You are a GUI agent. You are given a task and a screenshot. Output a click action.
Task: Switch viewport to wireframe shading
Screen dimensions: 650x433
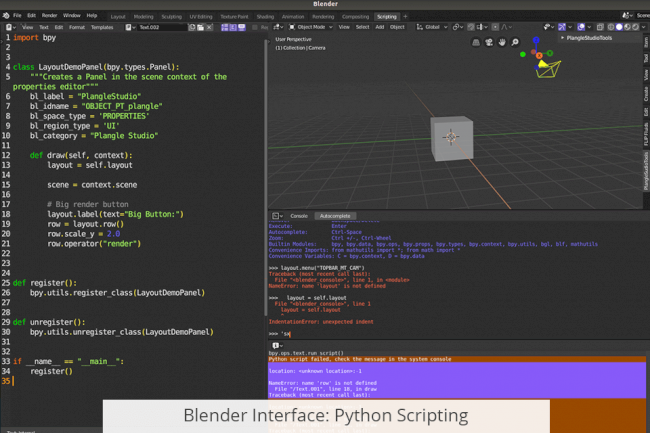click(611, 27)
